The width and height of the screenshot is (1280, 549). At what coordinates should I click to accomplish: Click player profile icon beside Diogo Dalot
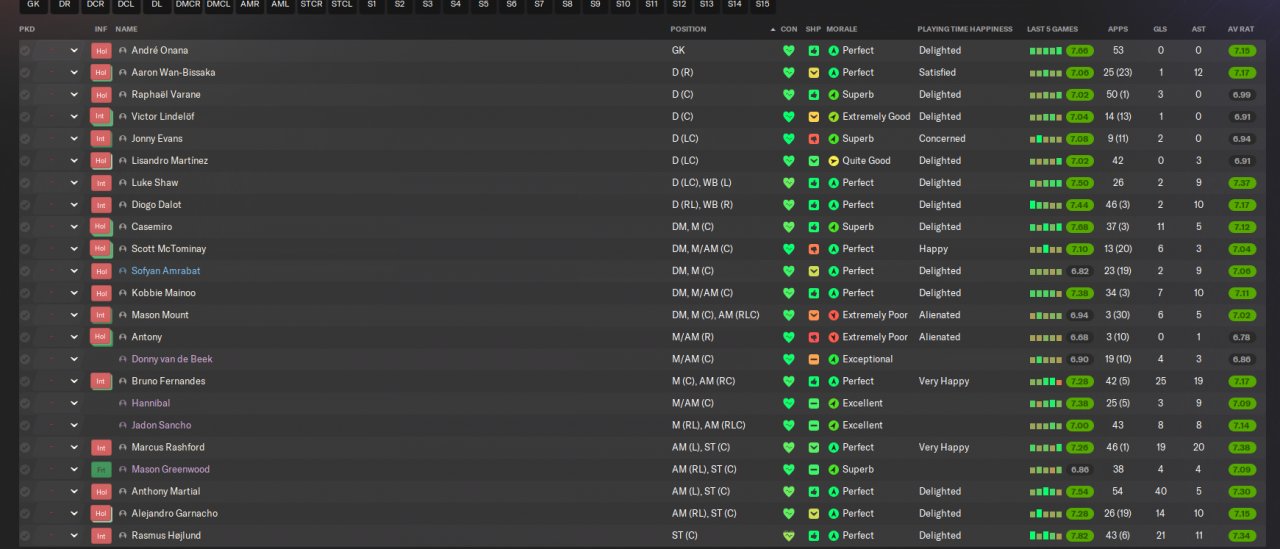pyautogui.click(x=123, y=205)
